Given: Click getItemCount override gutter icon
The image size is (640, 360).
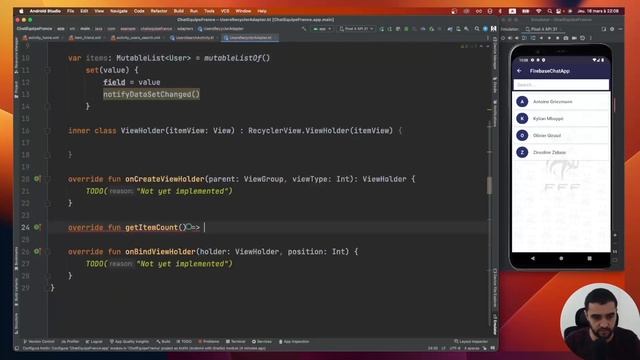Looking at the screenshot, I should (37, 227).
